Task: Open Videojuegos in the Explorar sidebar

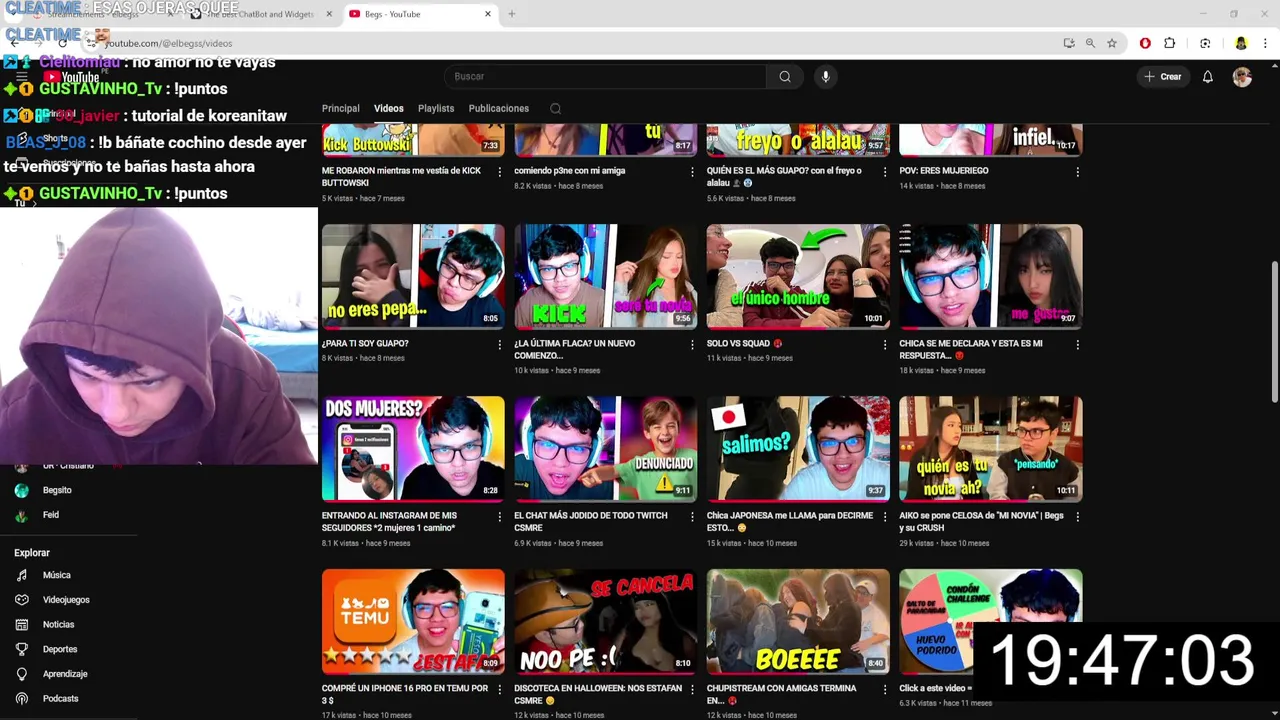Action: [x=66, y=600]
